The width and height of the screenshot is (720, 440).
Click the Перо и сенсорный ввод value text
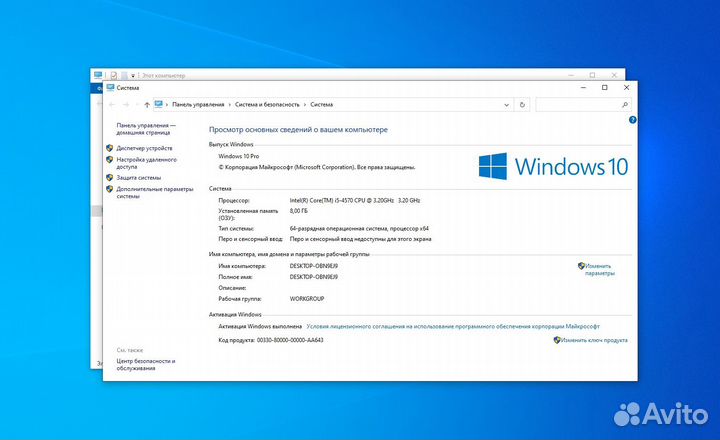pos(360,239)
